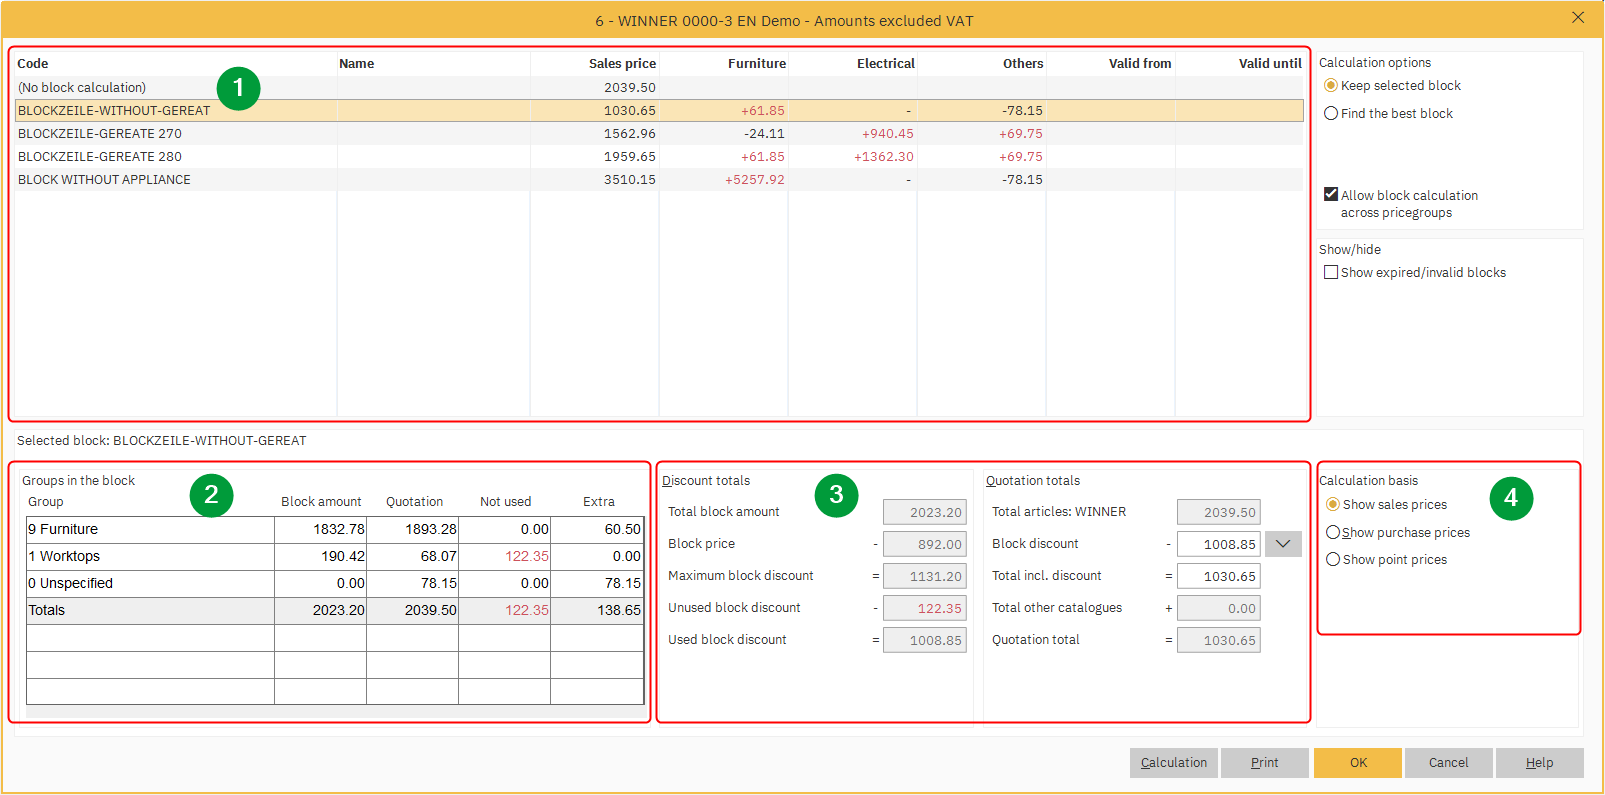The image size is (1605, 795).
Task: Select Show purchase prices radio button
Action: [1333, 533]
